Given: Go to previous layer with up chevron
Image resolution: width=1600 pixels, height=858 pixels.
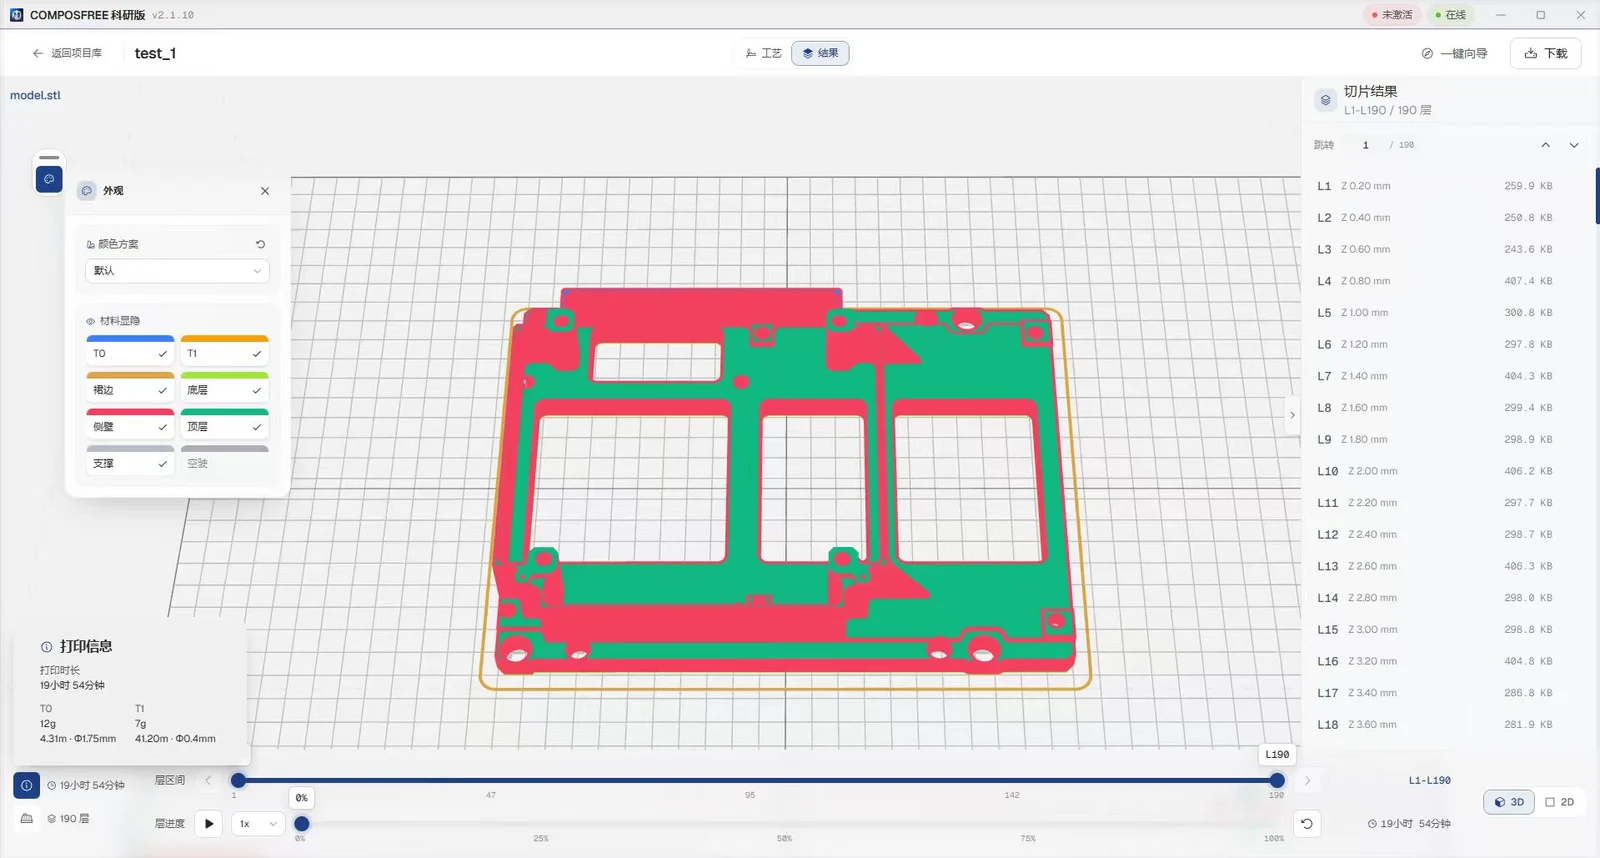Looking at the screenshot, I should tap(1545, 145).
